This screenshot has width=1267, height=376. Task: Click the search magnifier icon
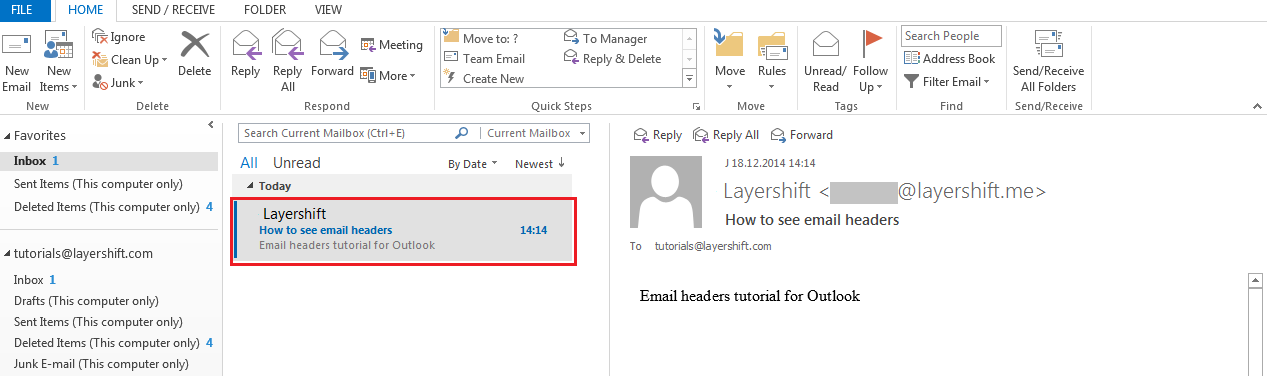pyautogui.click(x=461, y=133)
